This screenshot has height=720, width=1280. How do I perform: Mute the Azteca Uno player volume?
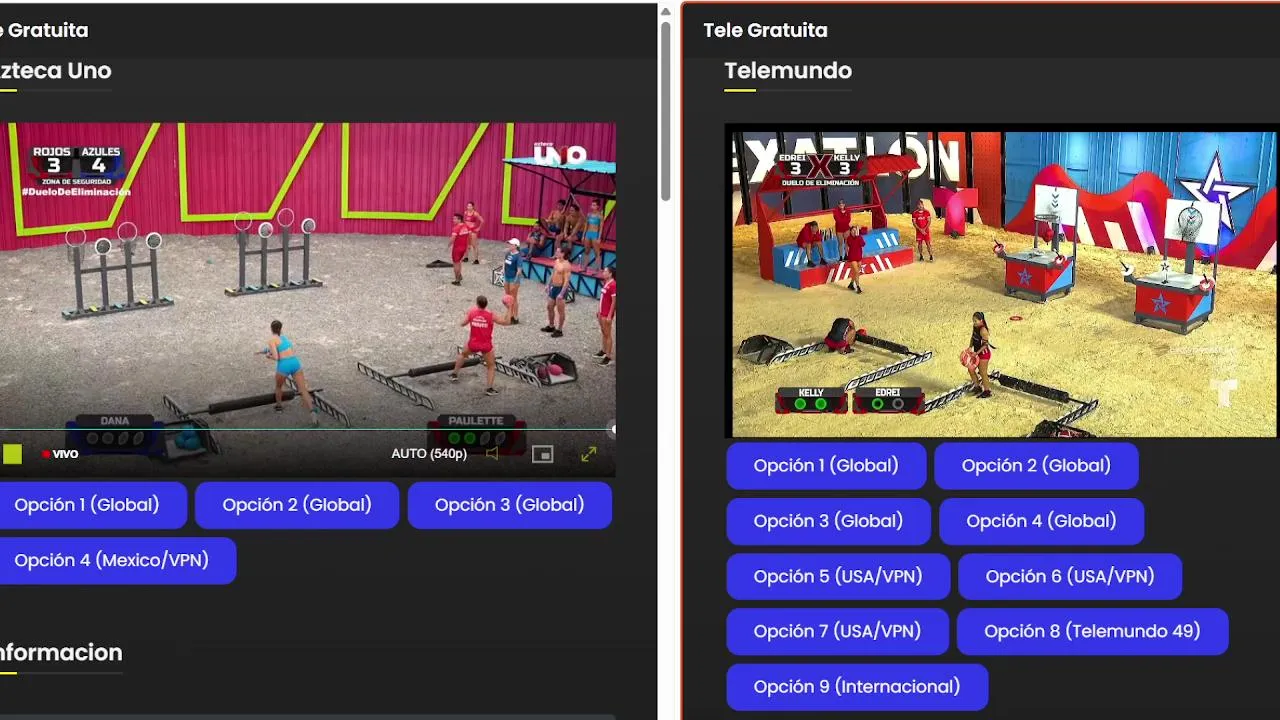492,454
